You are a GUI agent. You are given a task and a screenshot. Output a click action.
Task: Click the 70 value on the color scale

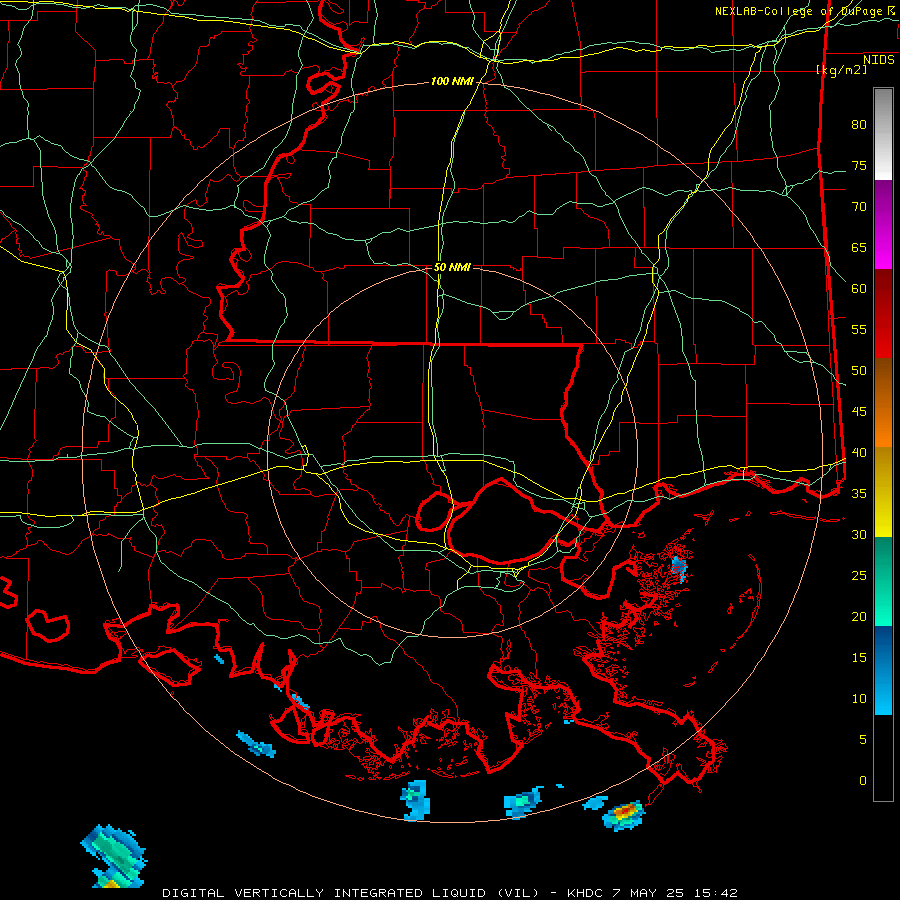859,207
